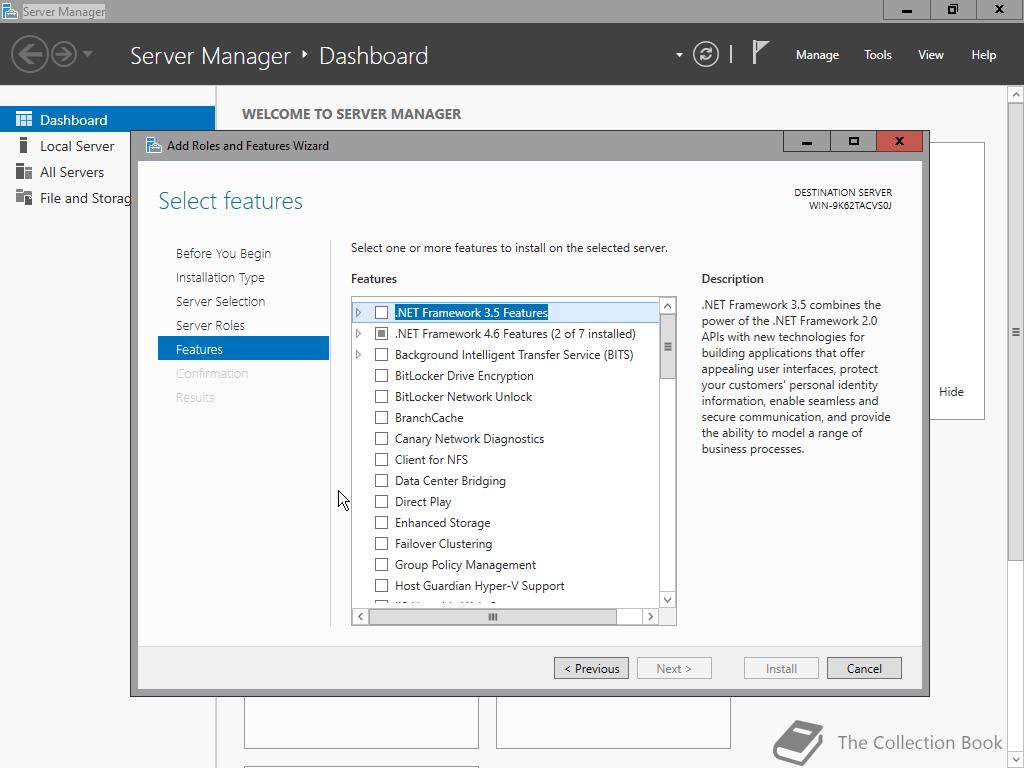The height and width of the screenshot is (768, 1024).
Task: Click the Previous button
Action: click(591, 668)
